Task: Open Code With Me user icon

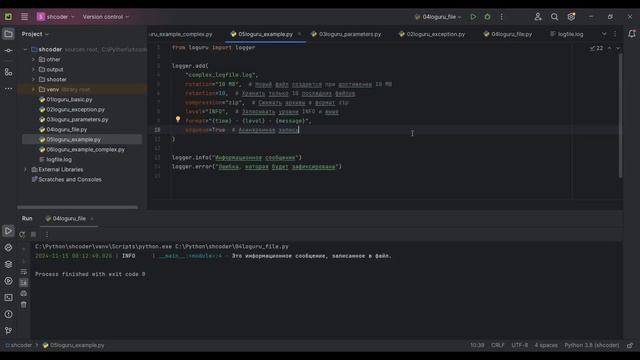Action: (538, 17)
